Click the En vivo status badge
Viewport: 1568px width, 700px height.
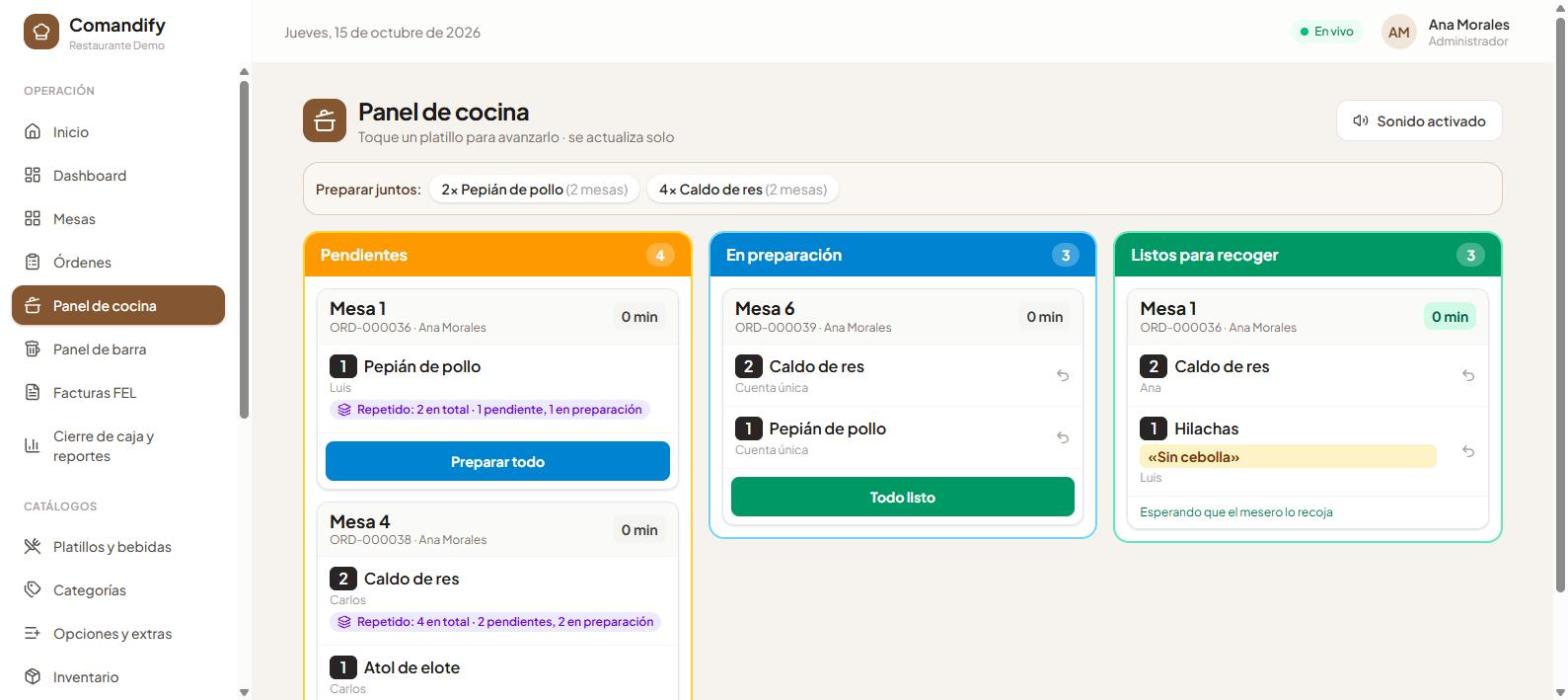tap(1326, 32)
